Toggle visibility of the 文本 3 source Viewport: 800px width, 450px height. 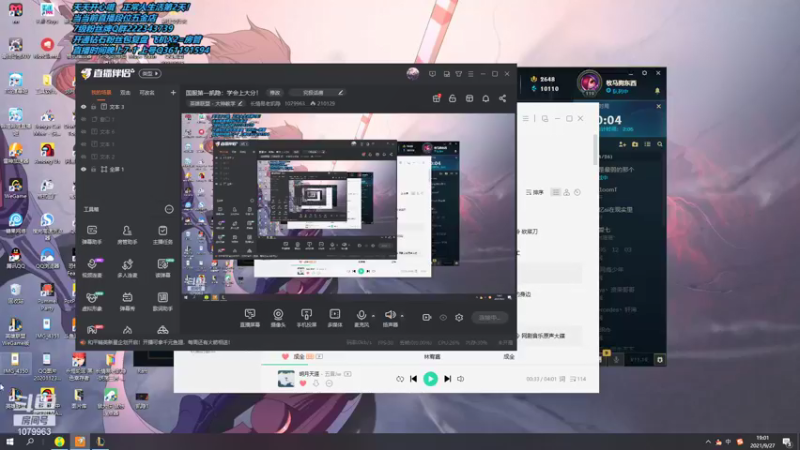coord(84,107)
